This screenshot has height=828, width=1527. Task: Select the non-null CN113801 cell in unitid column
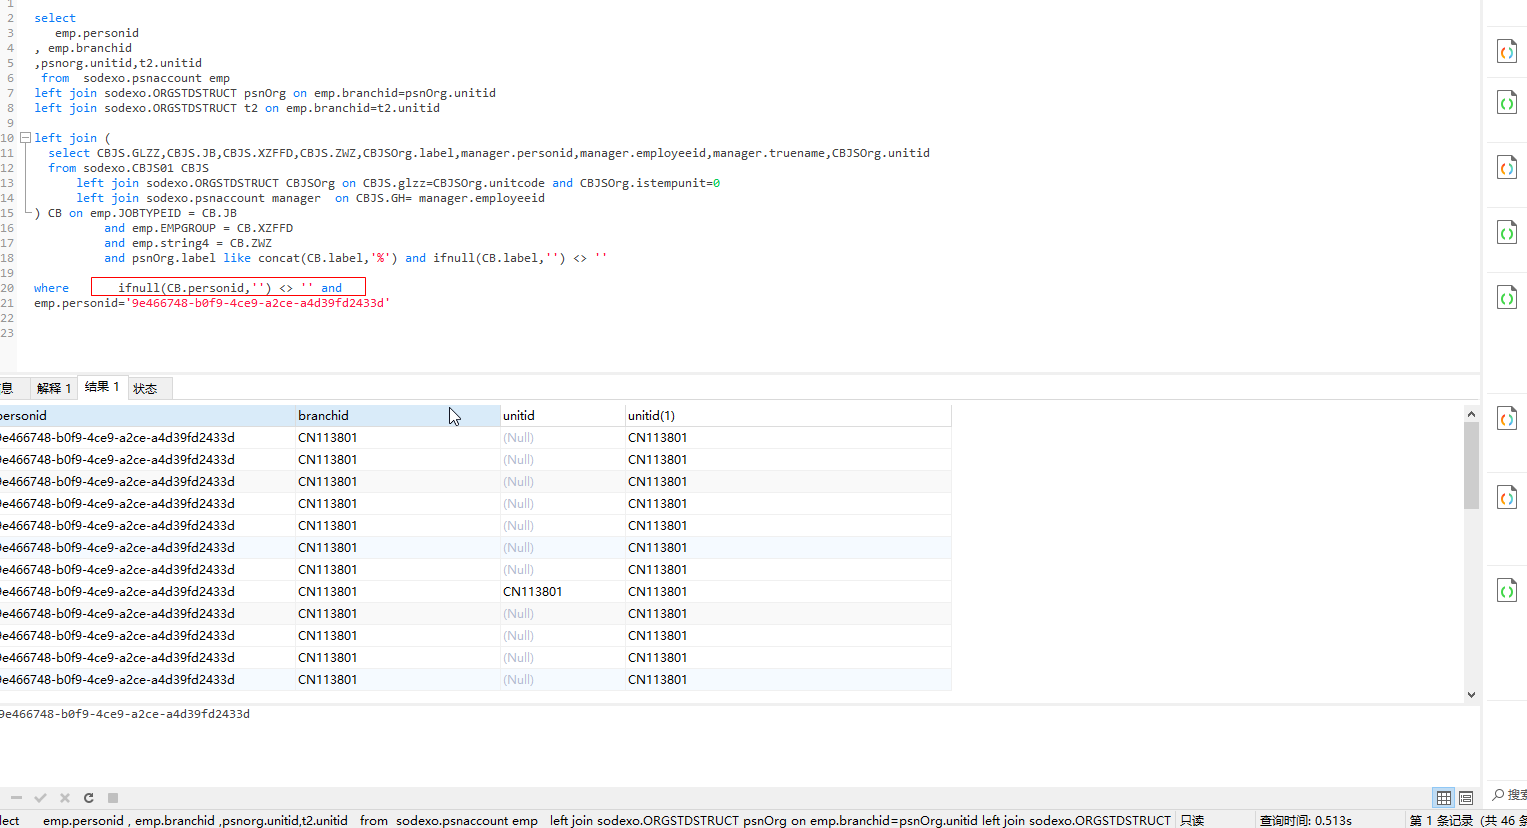[533, 591]
